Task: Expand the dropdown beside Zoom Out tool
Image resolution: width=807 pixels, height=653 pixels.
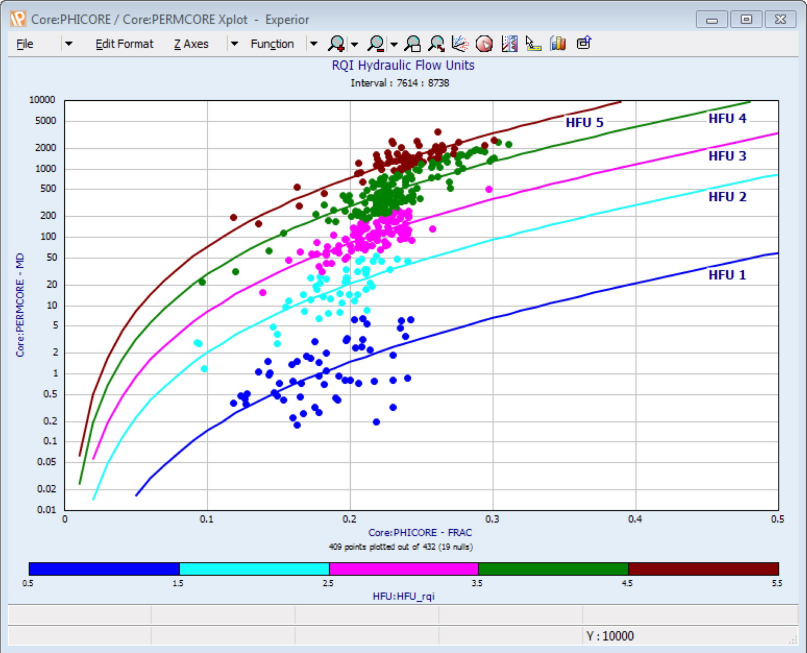Action: tap(392, 43)
